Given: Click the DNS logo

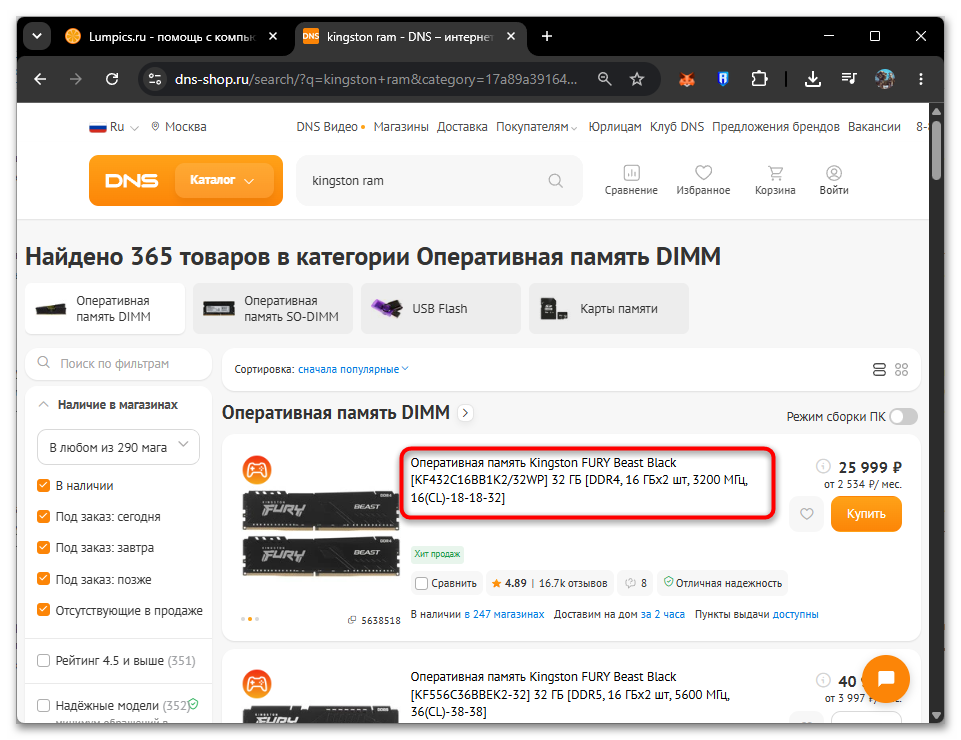Looking at the screenshot, I should (131, 181).
